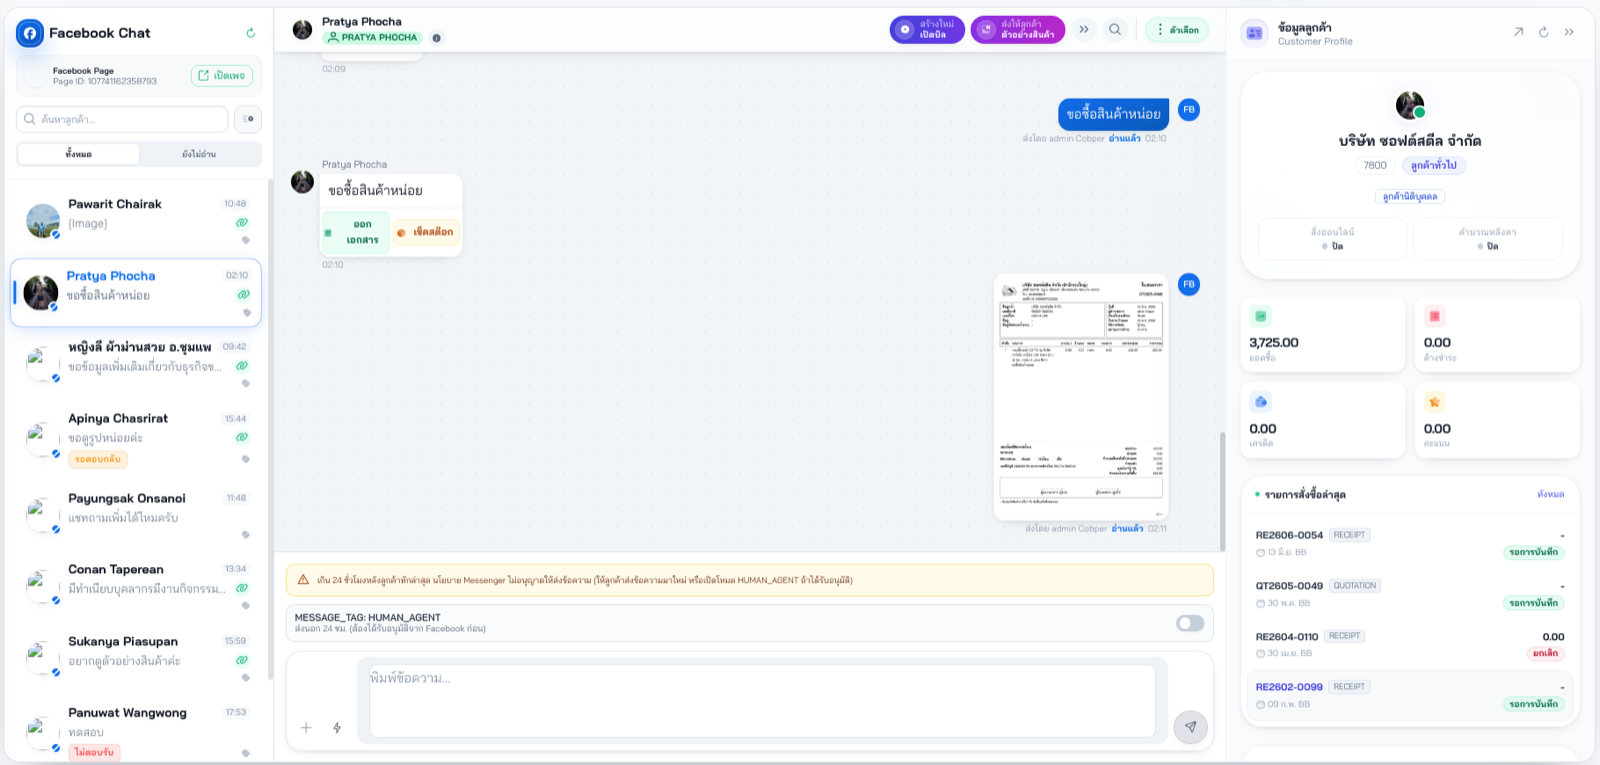
Task: Select the Pratya Phocha conversation
Action: 137,292
